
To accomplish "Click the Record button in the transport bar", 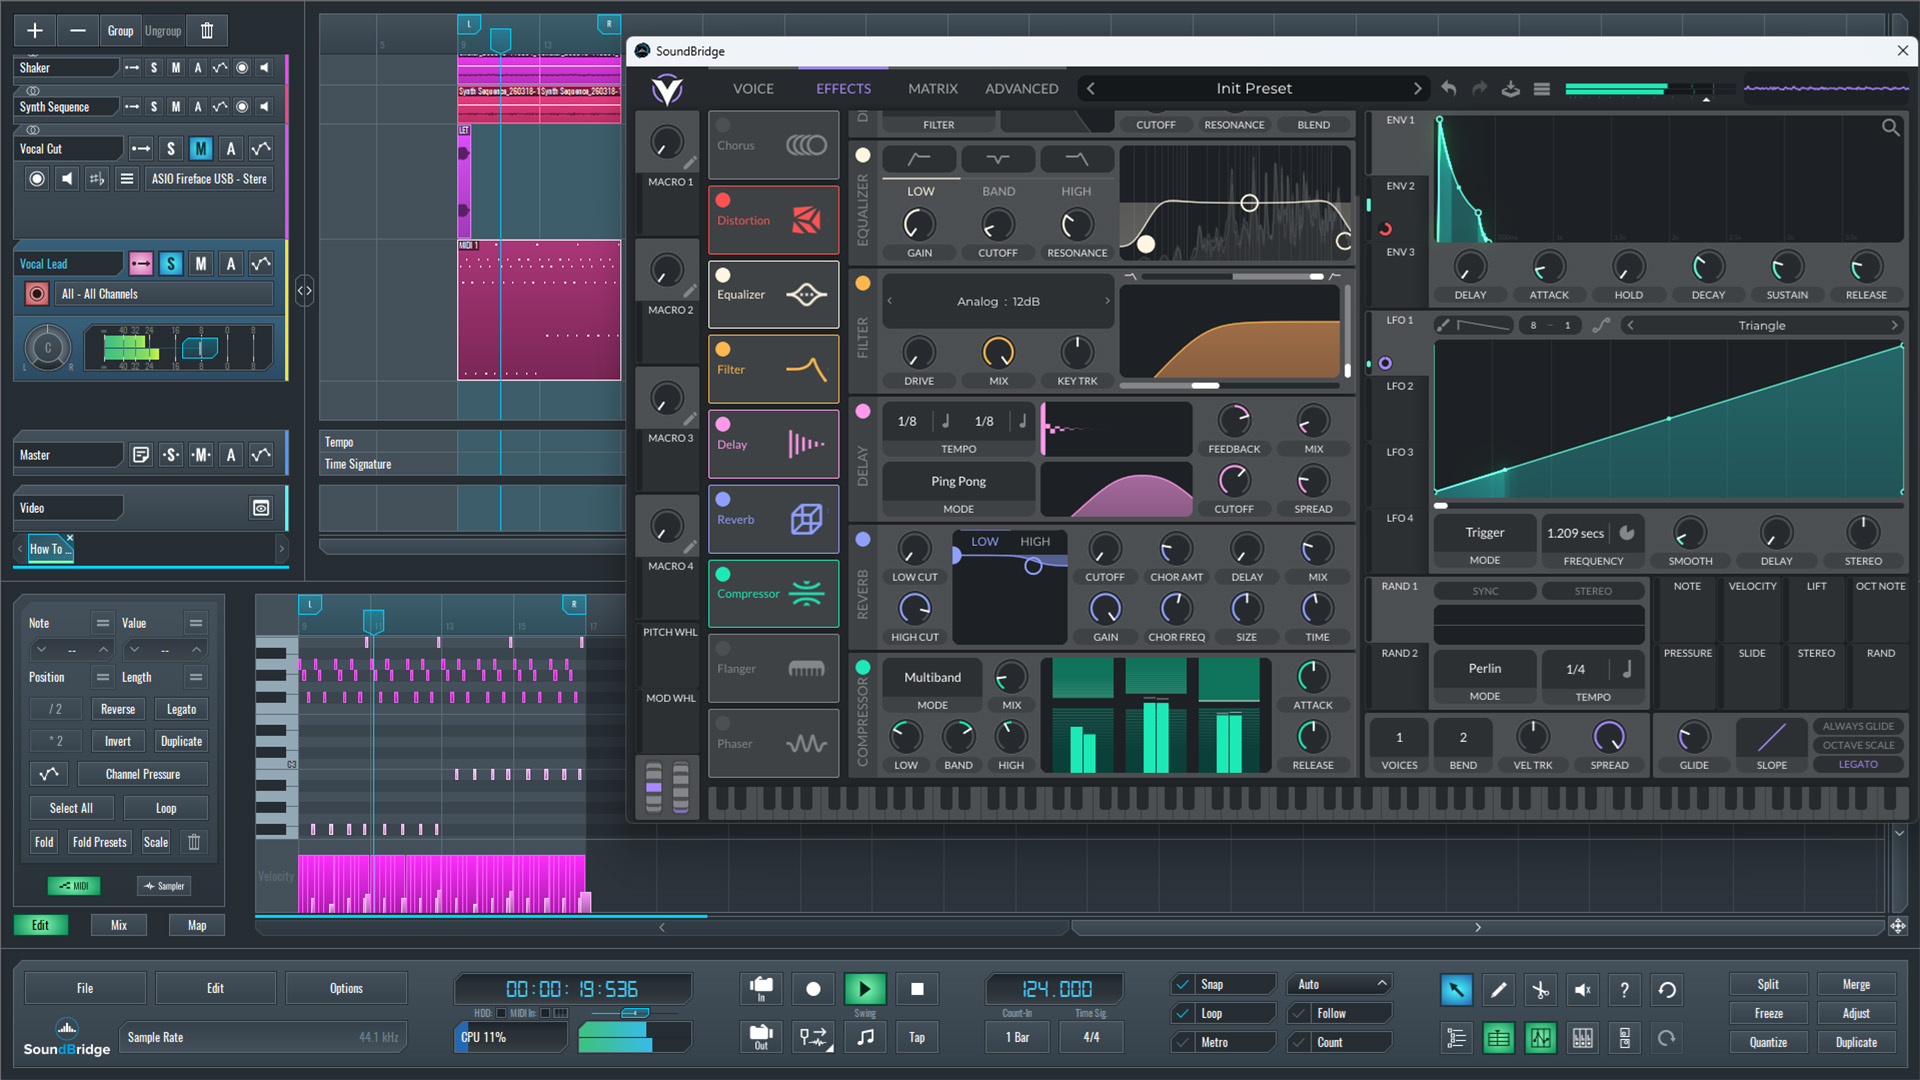I will 813,989.
